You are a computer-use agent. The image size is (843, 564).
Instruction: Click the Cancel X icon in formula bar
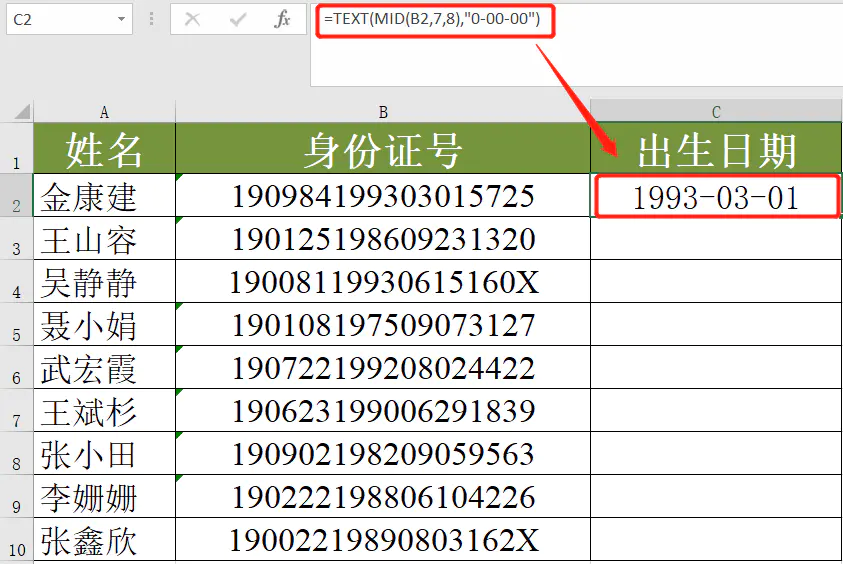point(193,19)
